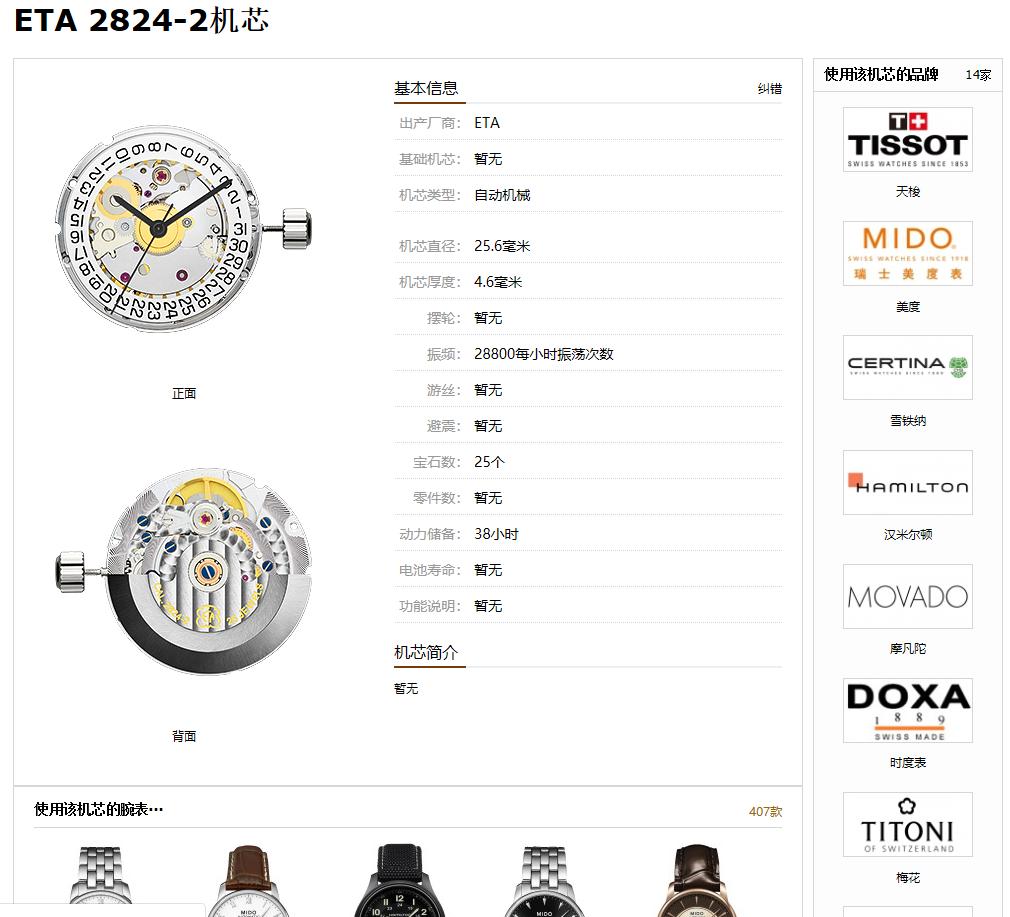Click the 梅花 brand name link
The height and width of the screenshot is (917, 1010).
pos(908,877)
